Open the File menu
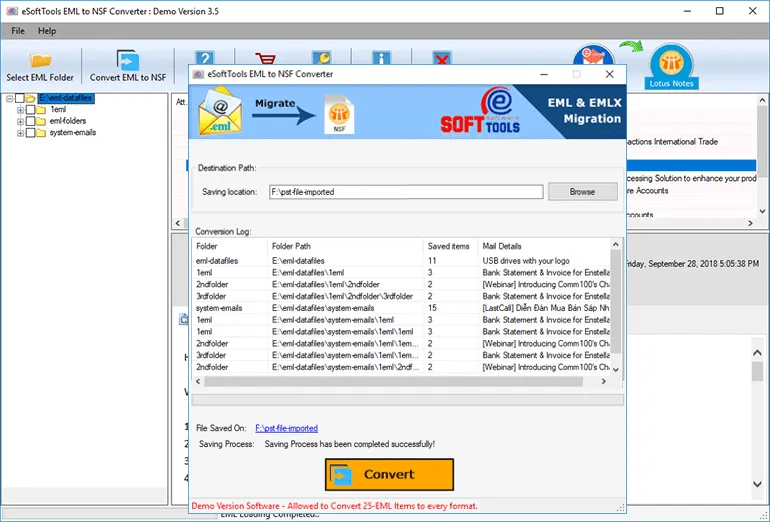This screenshot has width=770, height=522. tap(18, 30)
